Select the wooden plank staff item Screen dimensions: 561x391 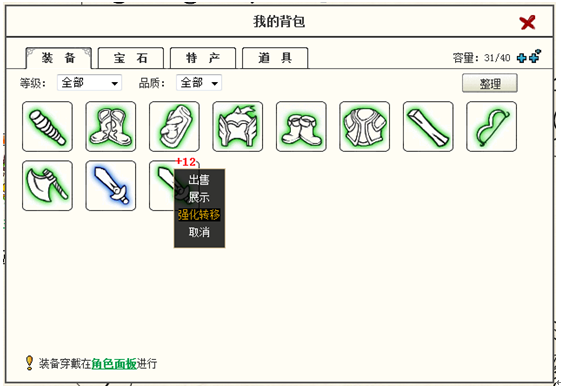(x=428, y=126)
